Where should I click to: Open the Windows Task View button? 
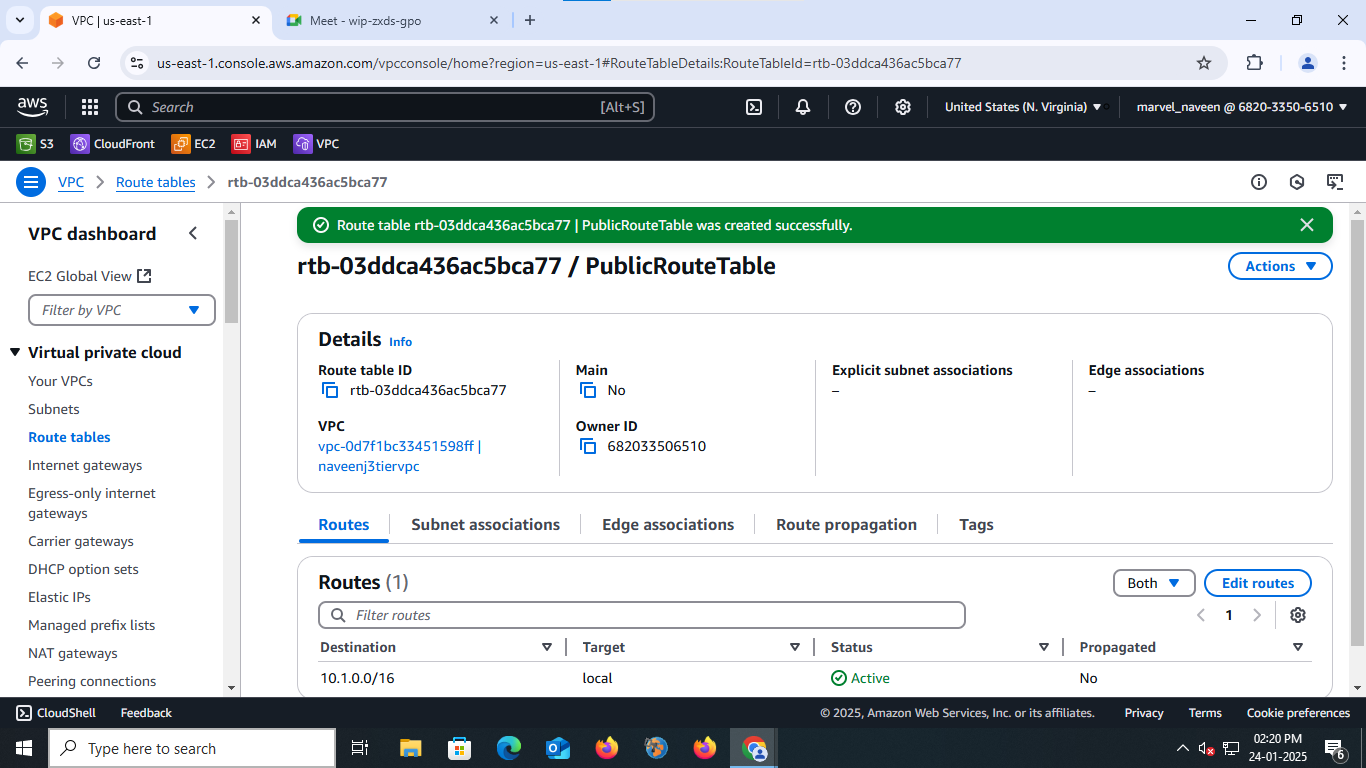(x=360, y=748)
